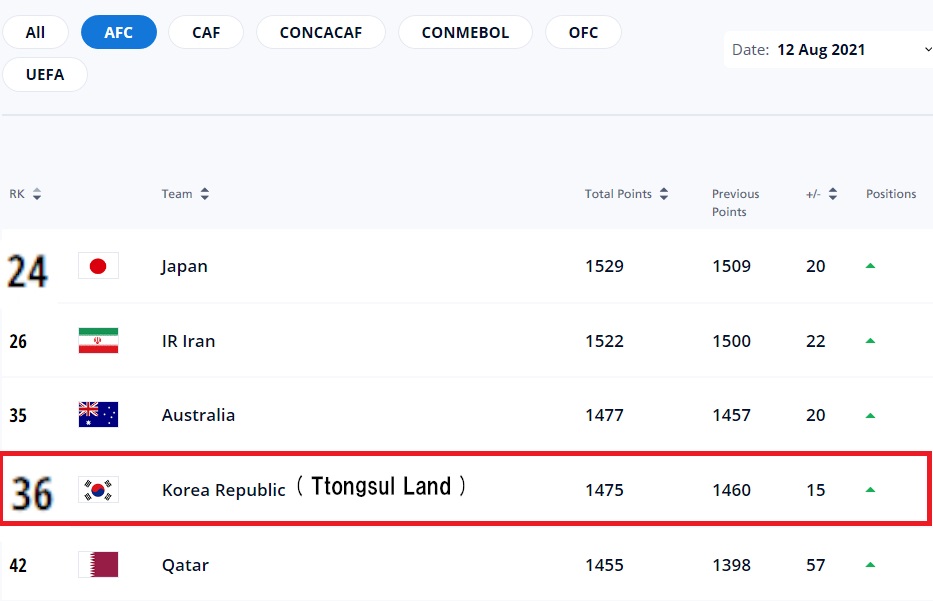Open the Japan team link
This screenshot has height=601, width=933.
(184, 266)
